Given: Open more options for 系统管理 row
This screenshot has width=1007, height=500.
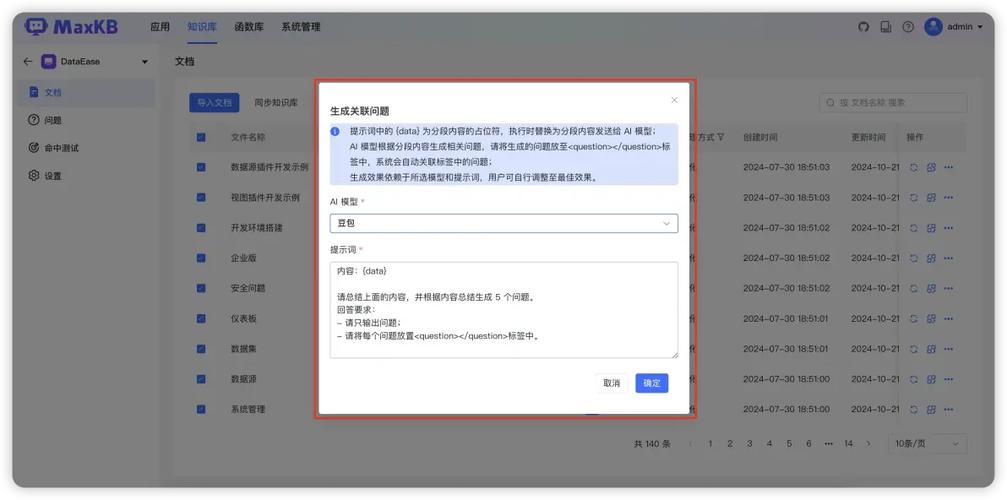Looking at the screenshot, I should coord(949,409).
